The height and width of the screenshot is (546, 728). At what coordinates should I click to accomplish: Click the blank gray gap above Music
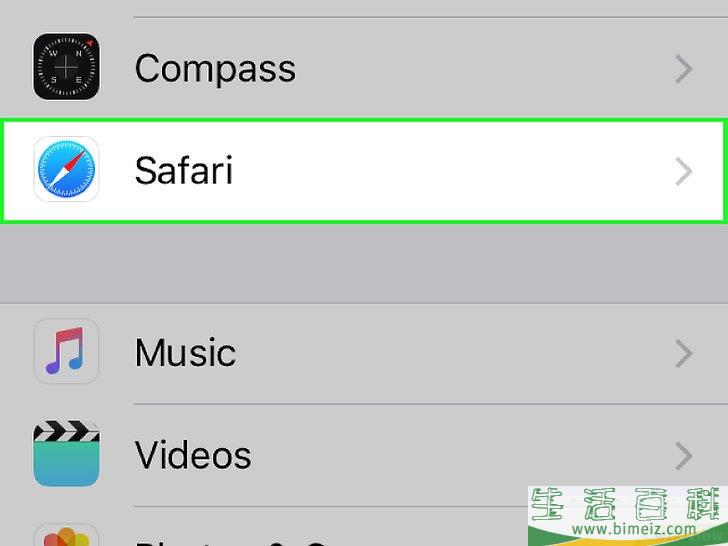coord(364,263)
